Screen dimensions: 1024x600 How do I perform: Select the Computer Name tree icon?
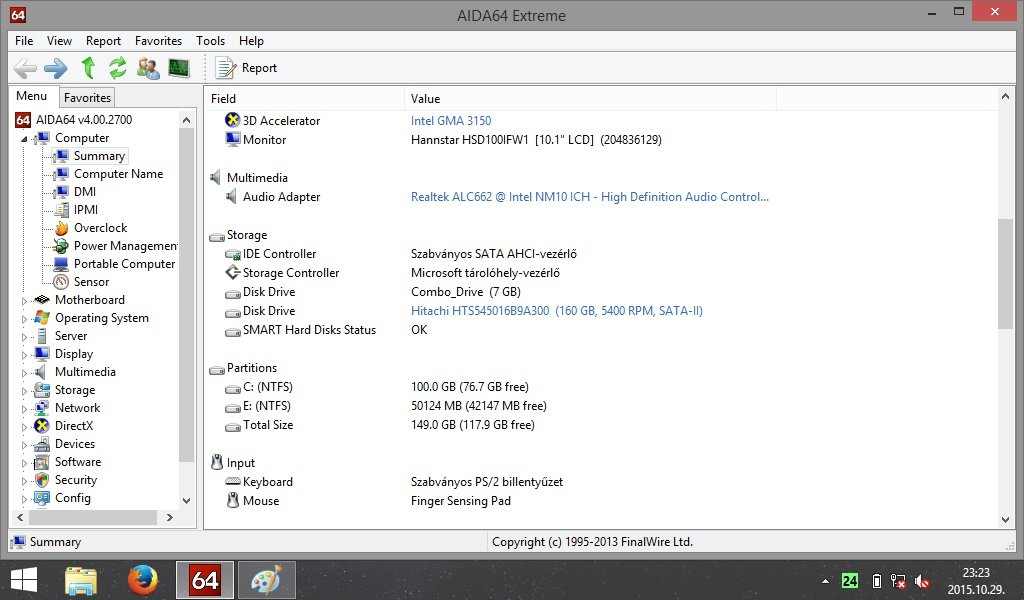61,174
